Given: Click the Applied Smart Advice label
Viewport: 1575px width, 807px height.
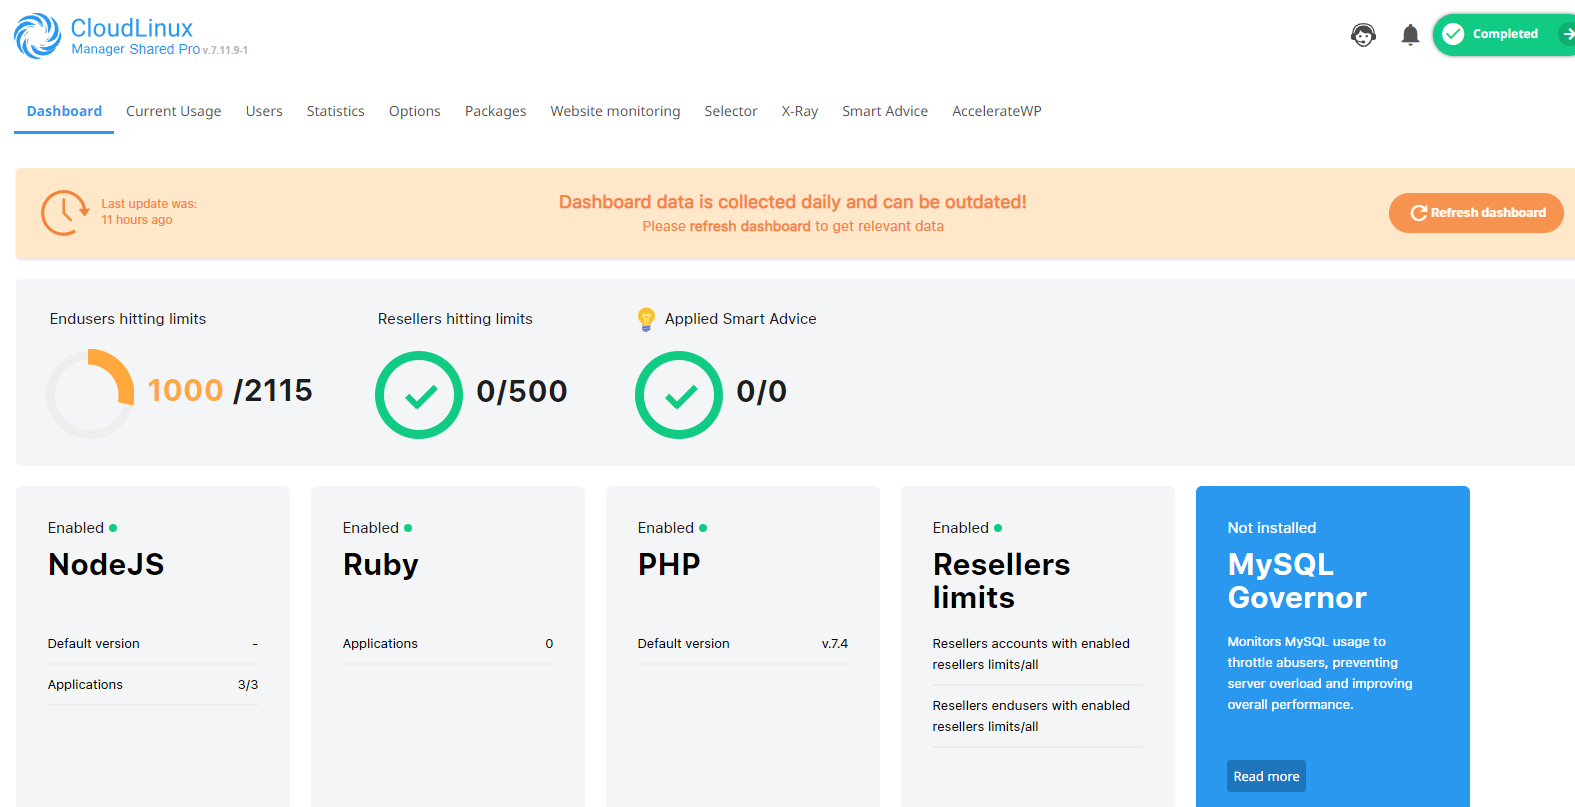Looking at the screenshot, I should coord(741,319).
